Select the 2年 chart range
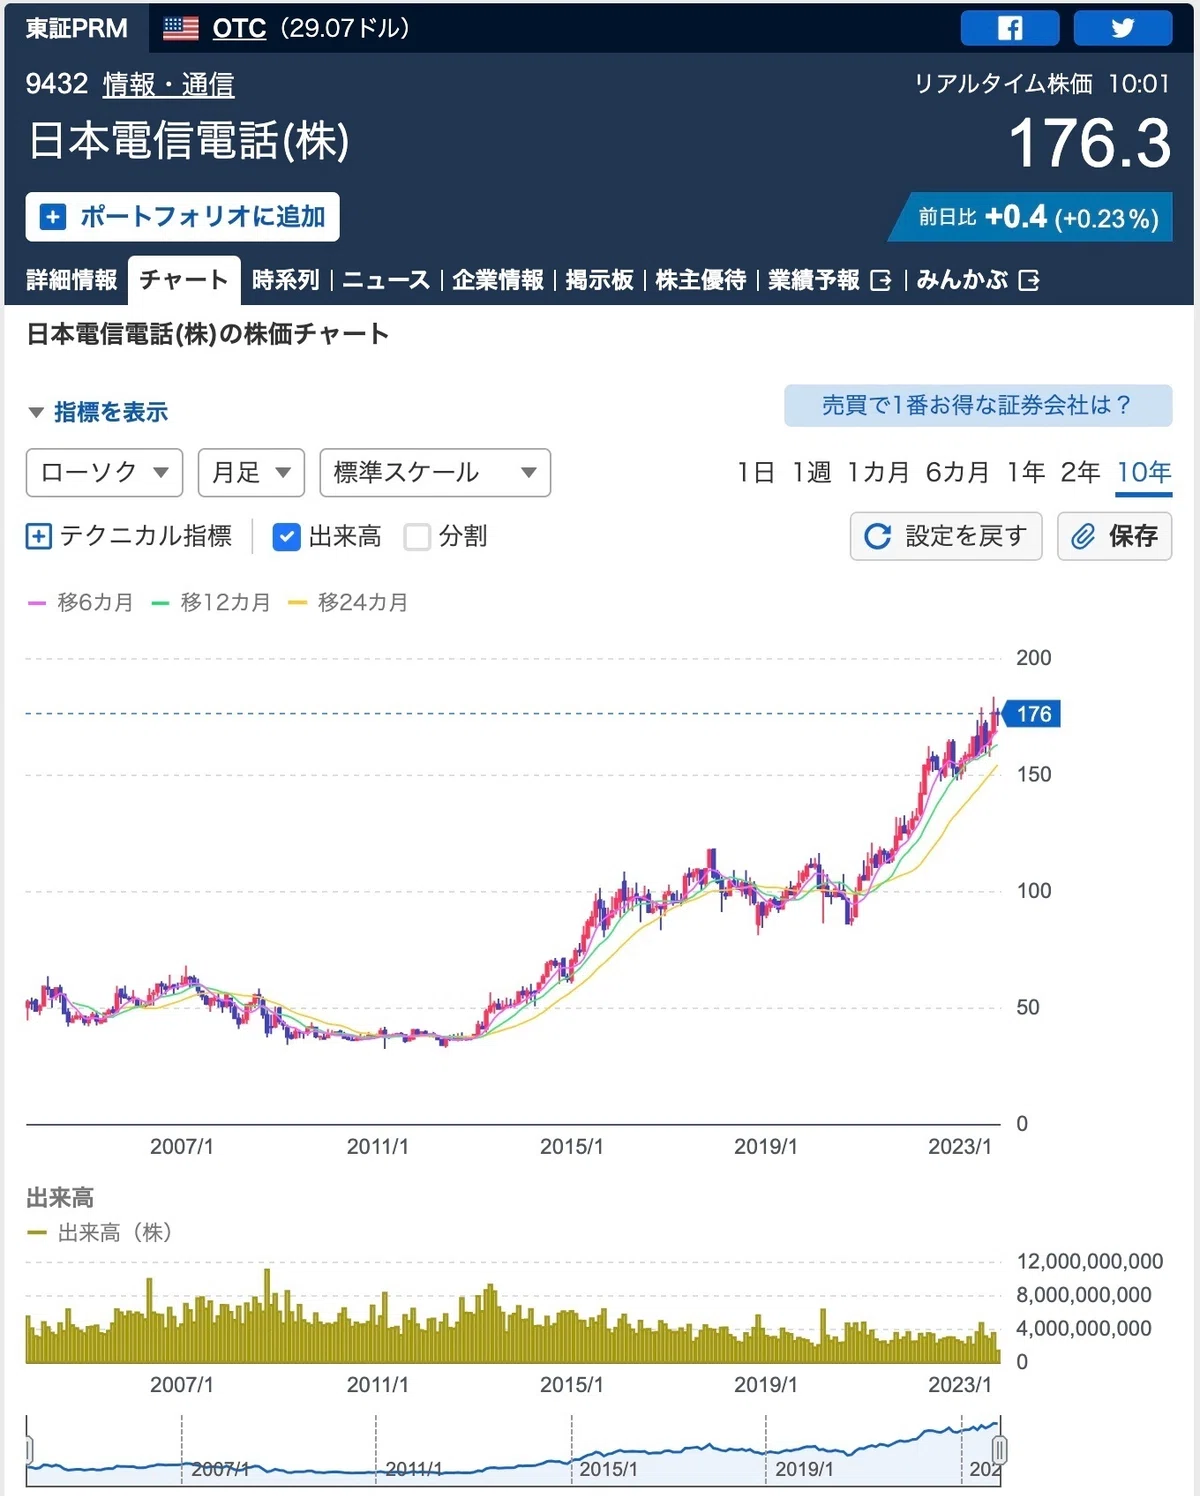The height and width of the screenshot is (1496, 1200). [1080, 472]
